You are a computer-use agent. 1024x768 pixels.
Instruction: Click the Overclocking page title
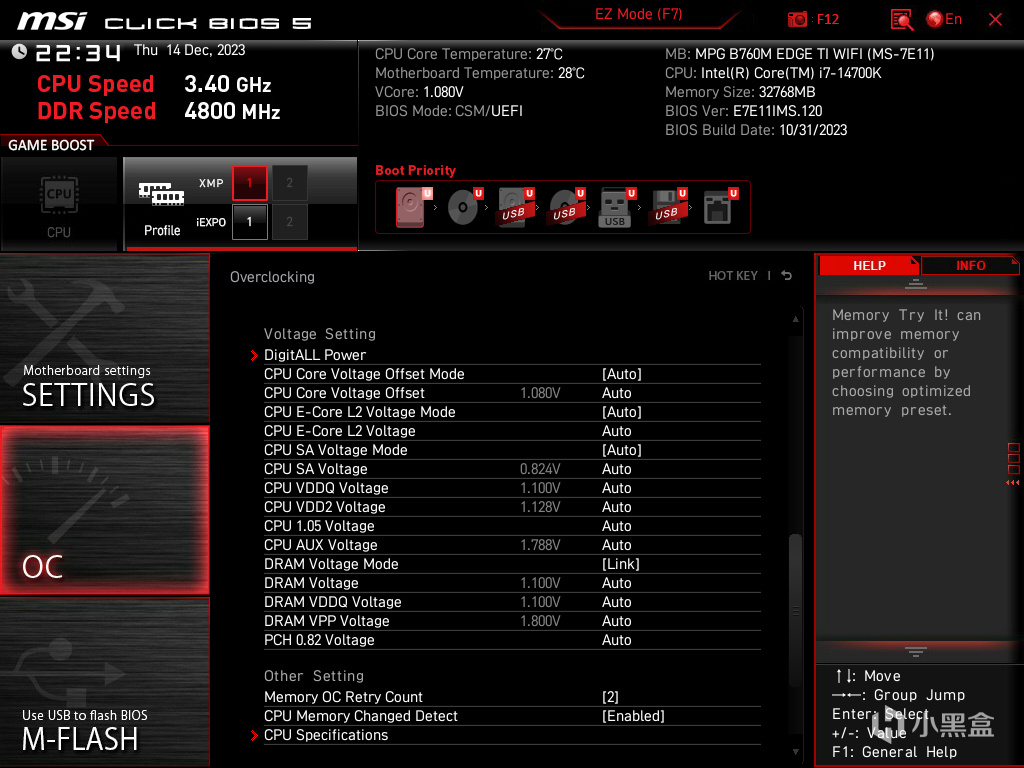272,276
